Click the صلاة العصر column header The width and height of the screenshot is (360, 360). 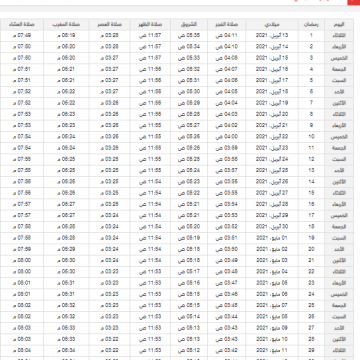click(110, 25)
